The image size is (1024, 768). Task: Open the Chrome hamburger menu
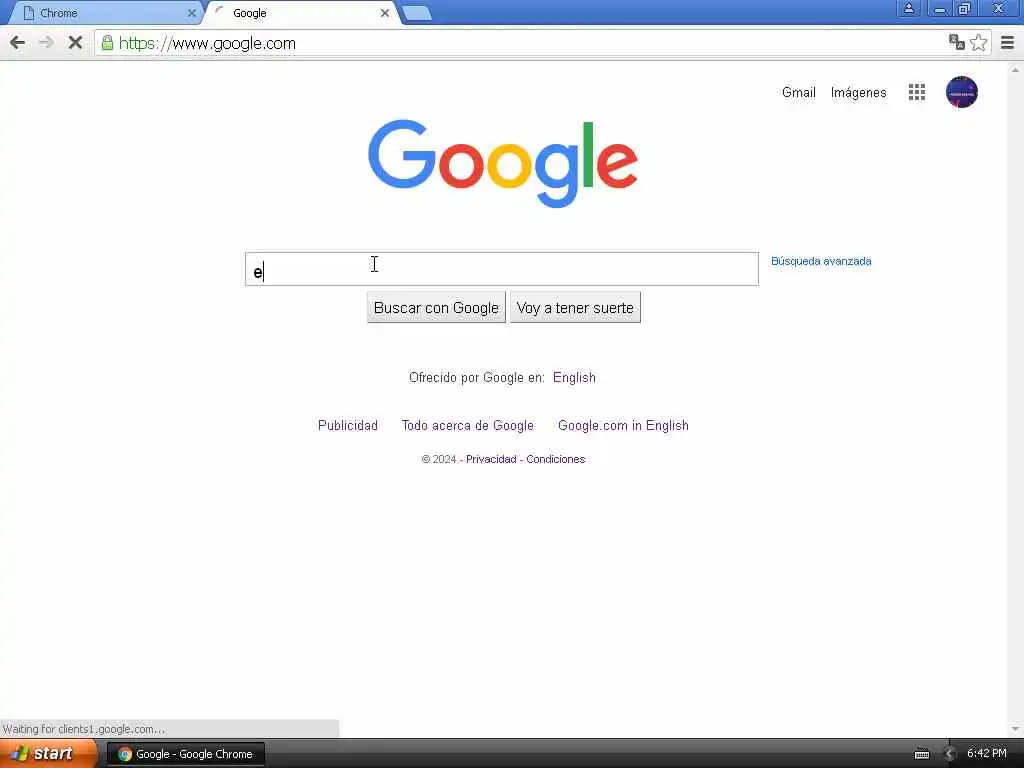point(1008,42)
